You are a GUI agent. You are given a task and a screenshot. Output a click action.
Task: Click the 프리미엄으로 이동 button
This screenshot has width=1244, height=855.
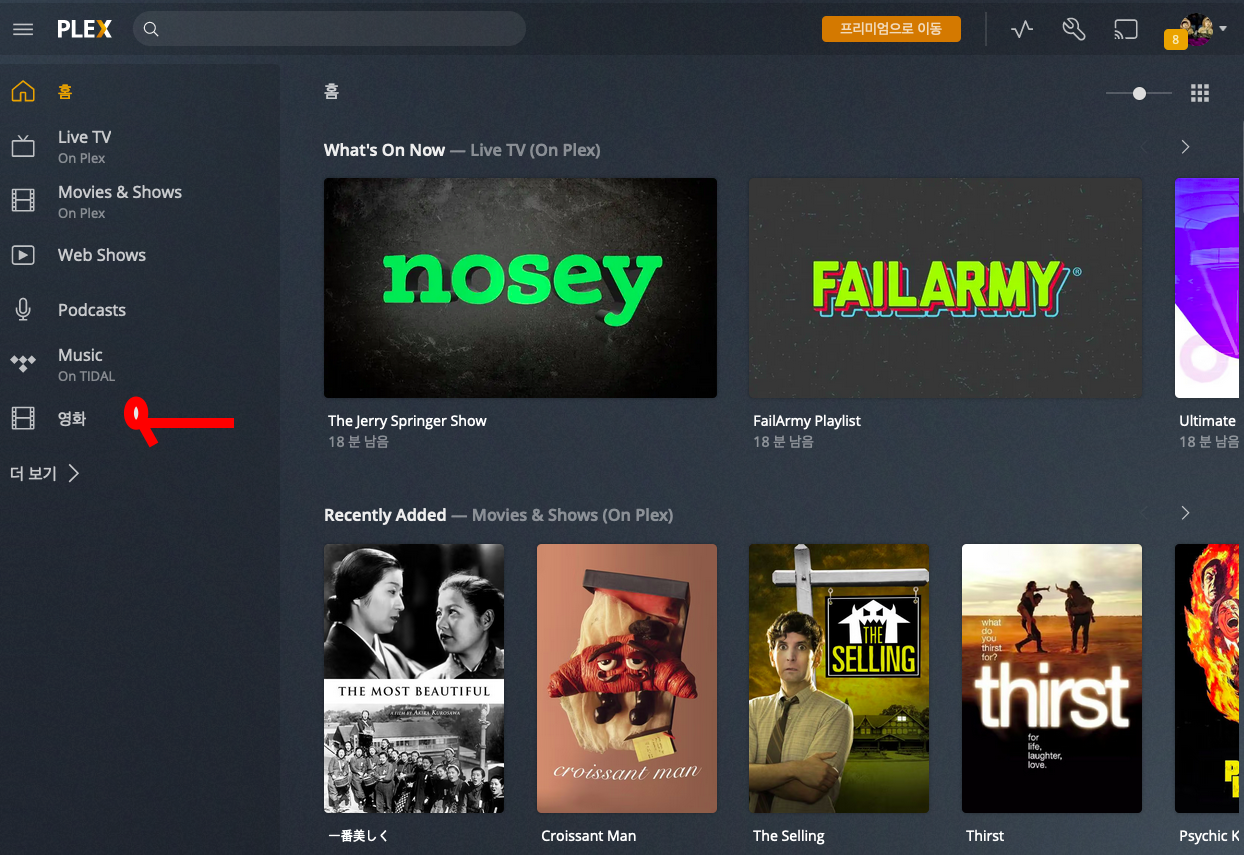click(x=891, y=29)
